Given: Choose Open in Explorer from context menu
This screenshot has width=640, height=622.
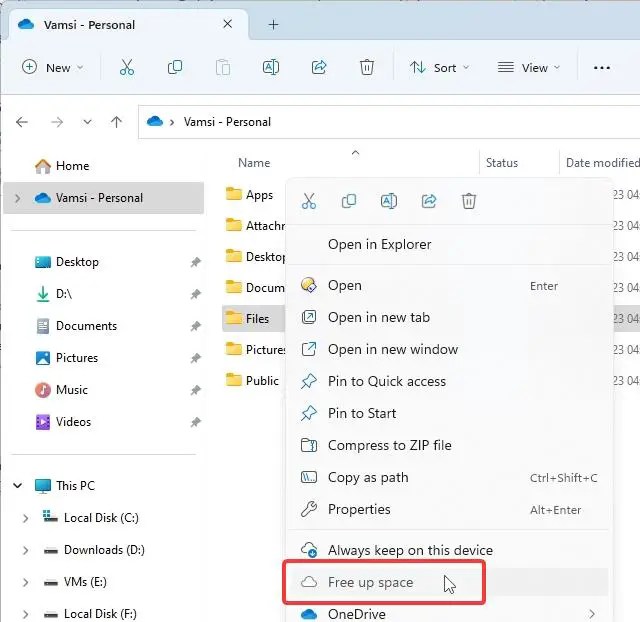Looking at the screenshot, I should [x=449, y=244].
